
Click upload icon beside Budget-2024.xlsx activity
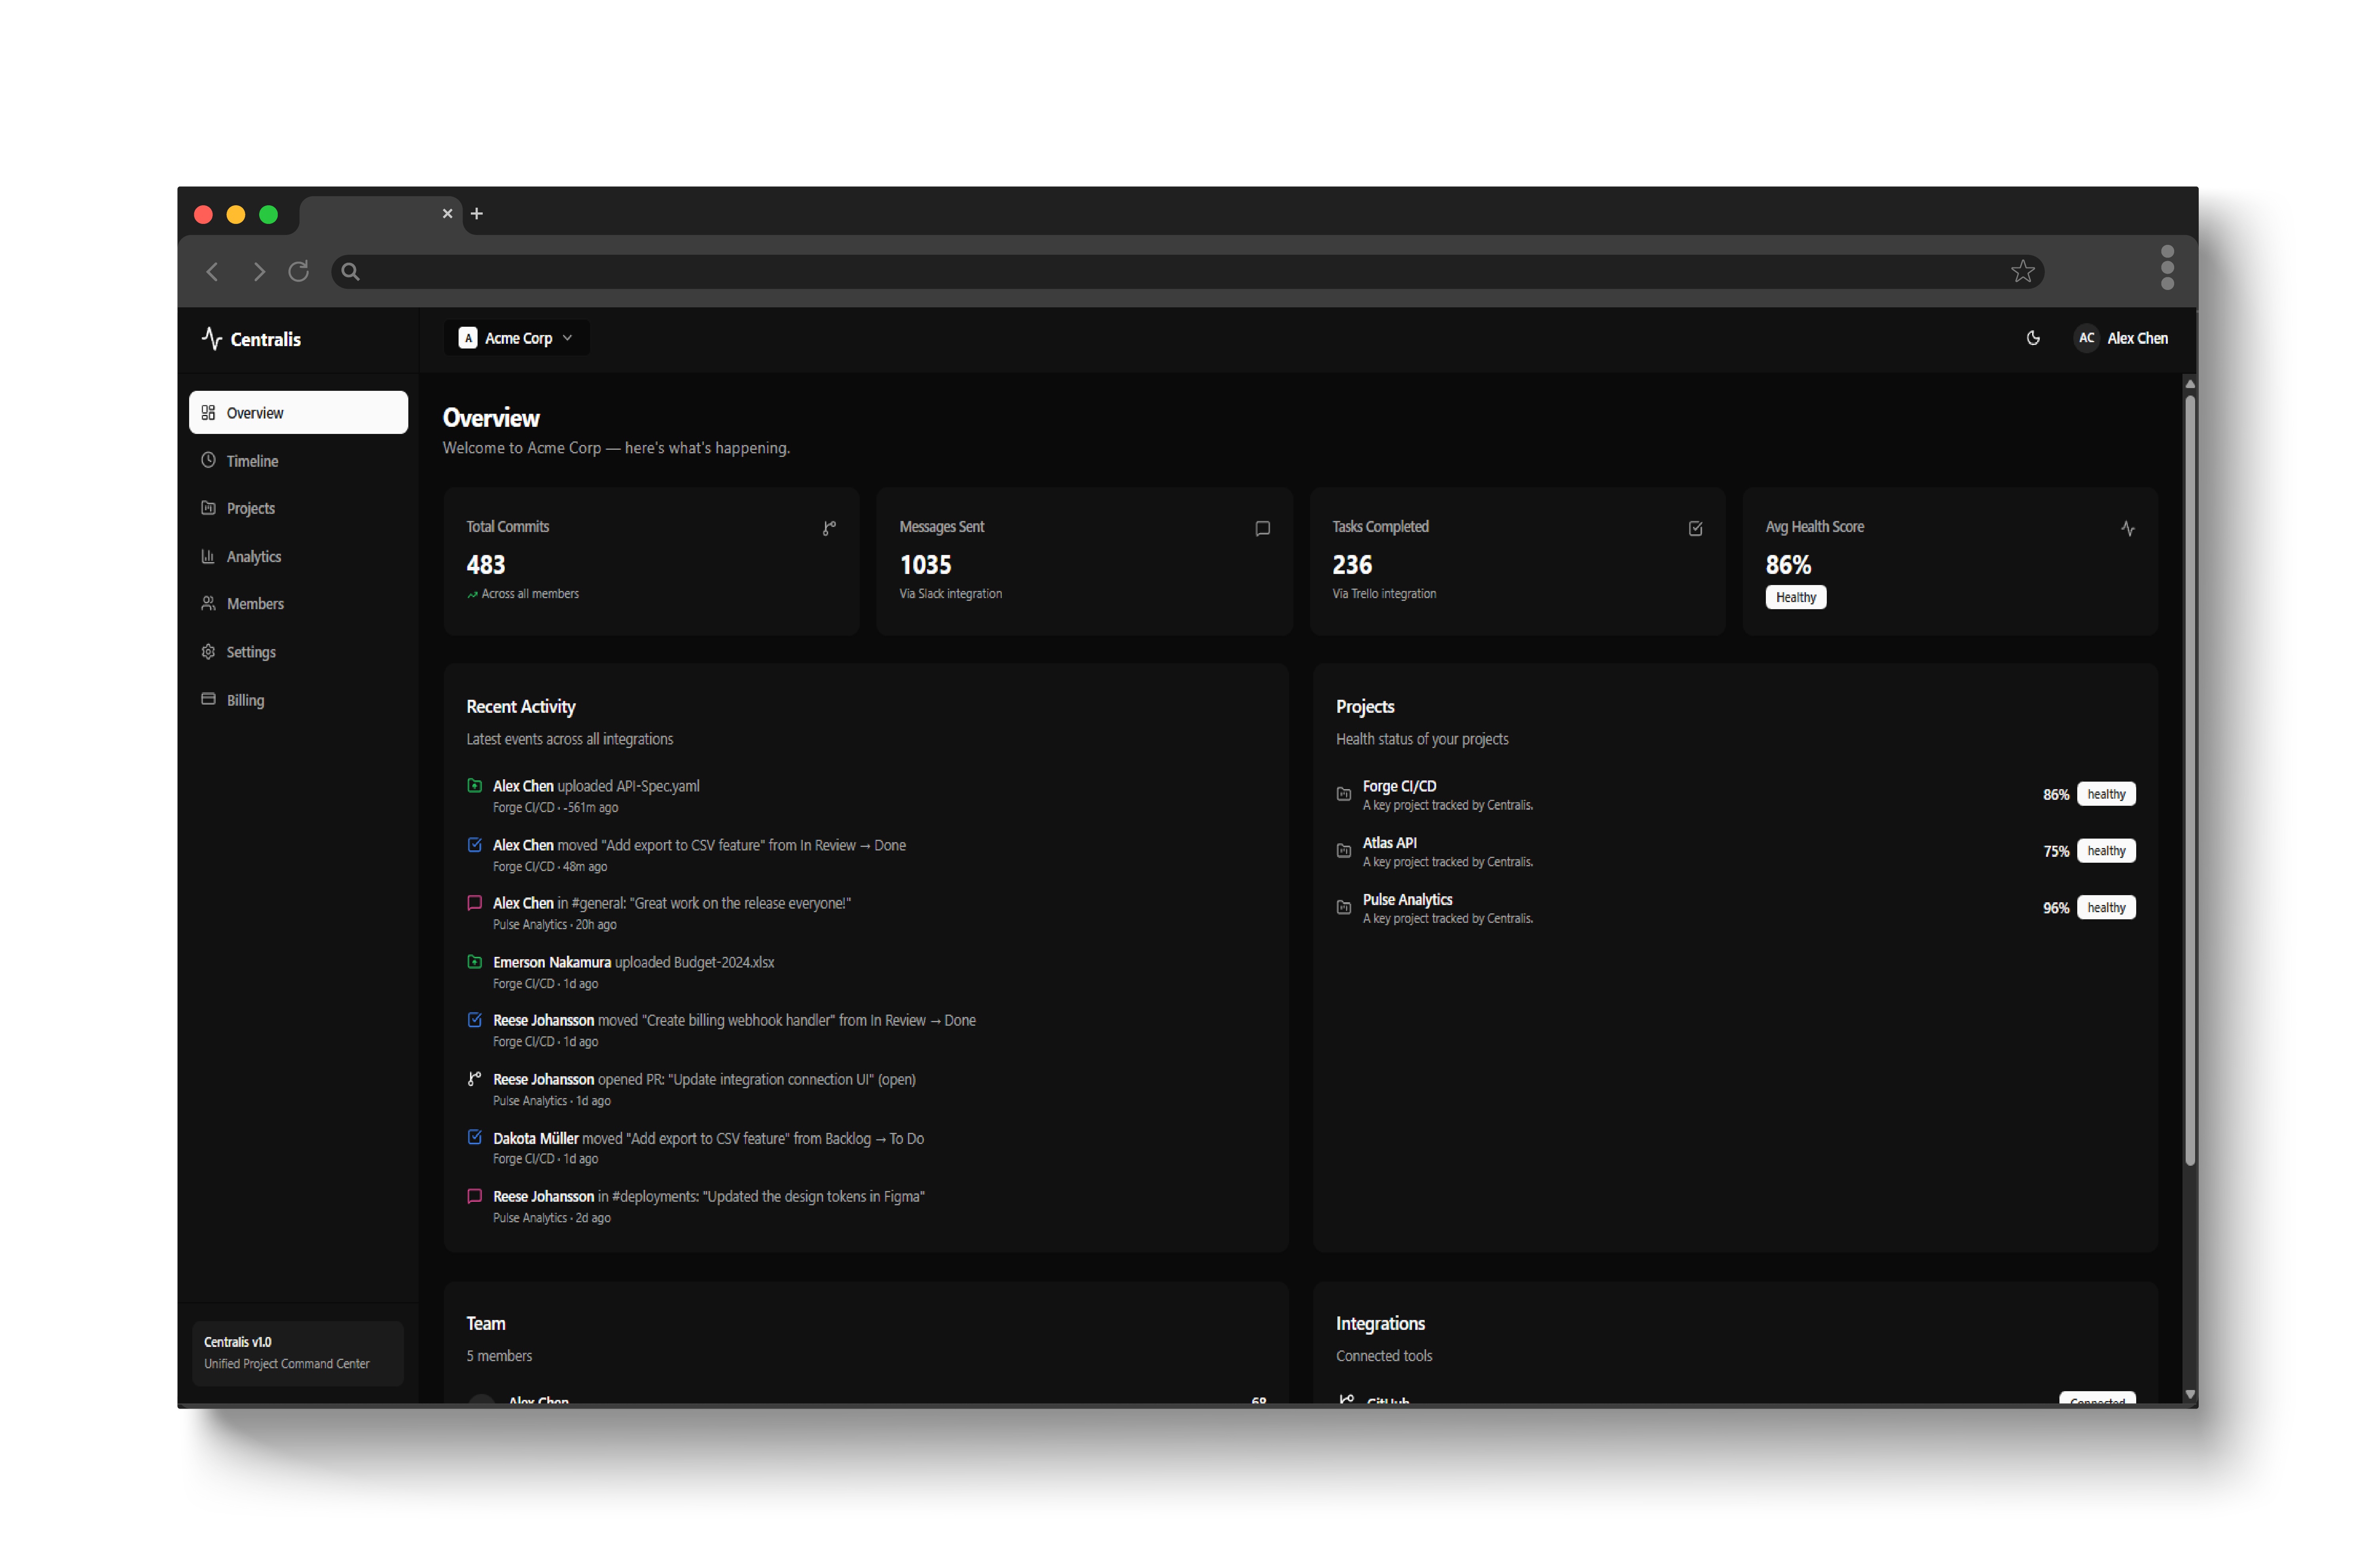click(x=475, y=962)
